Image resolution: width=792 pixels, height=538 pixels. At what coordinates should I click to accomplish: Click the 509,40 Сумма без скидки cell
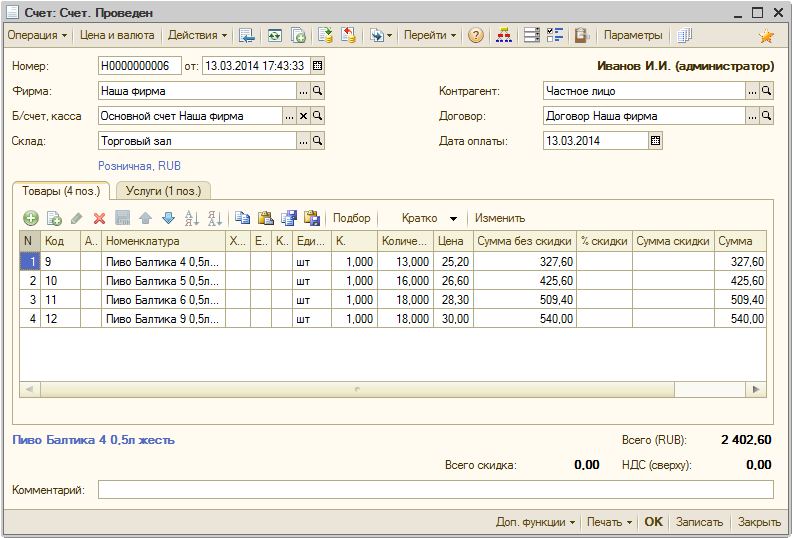525,300
